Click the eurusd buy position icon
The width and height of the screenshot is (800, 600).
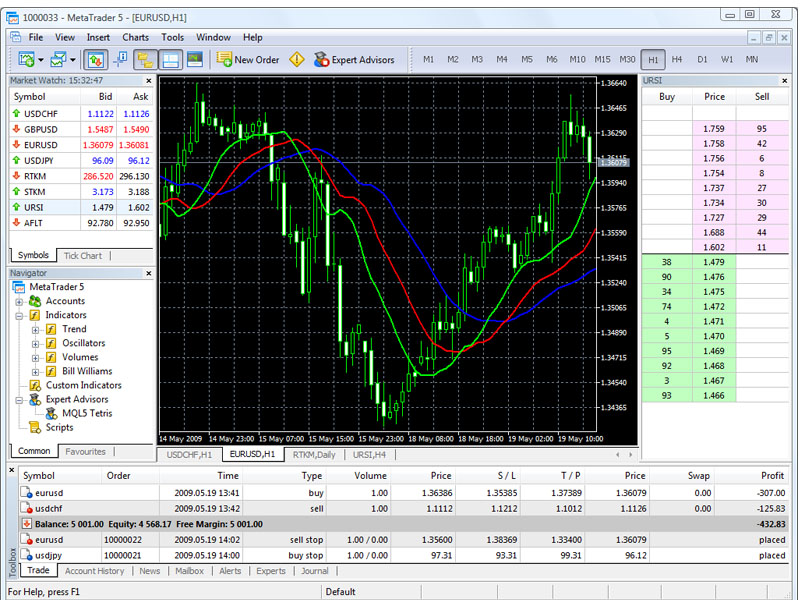click(27, 493)
